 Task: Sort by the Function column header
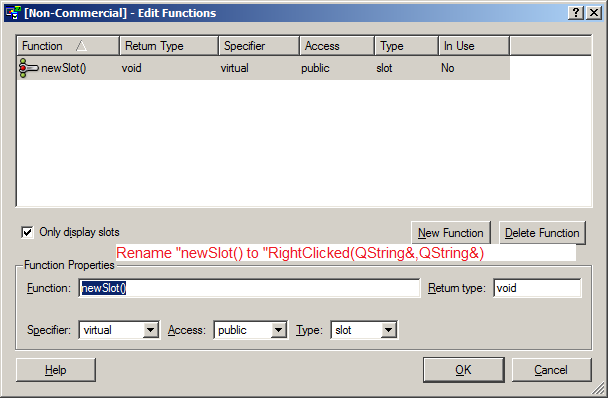(68, 46)
